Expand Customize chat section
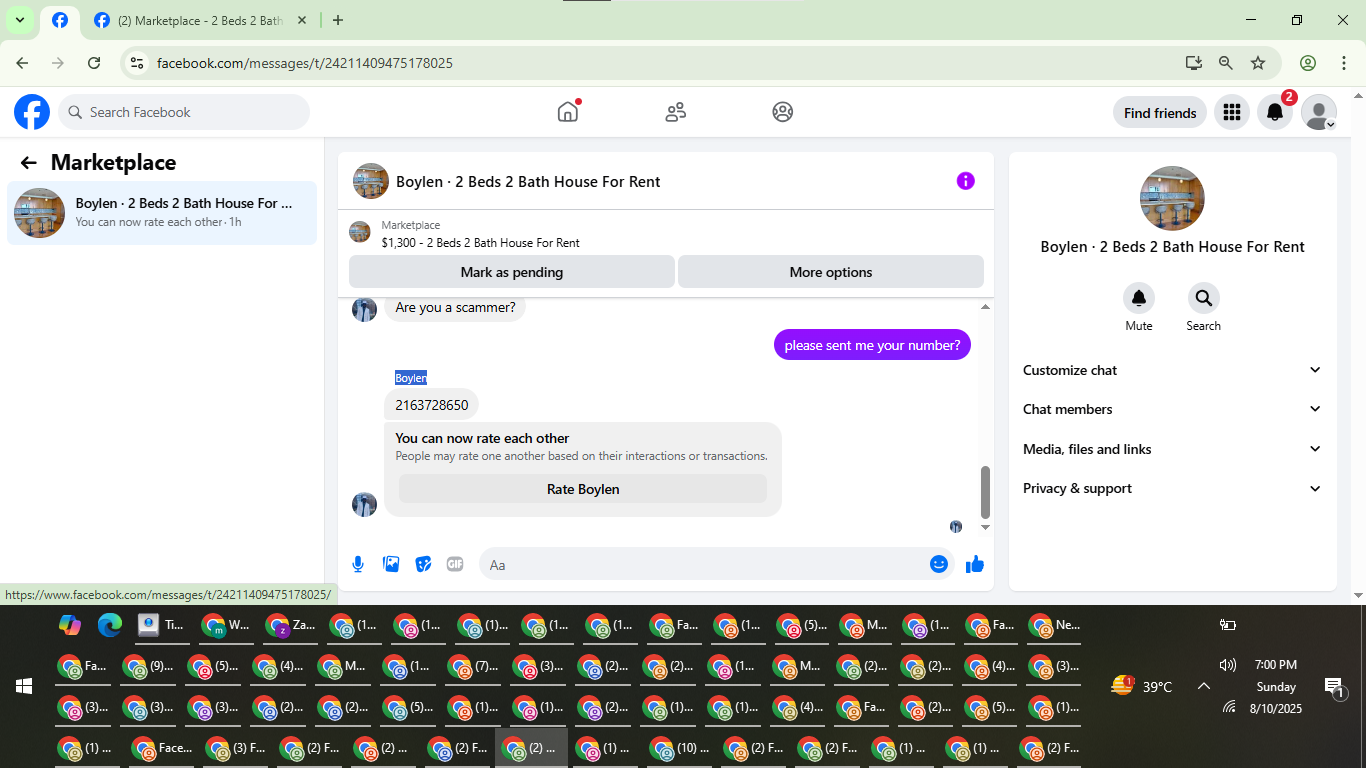 pyautogui.click(x=1172, y=370)
